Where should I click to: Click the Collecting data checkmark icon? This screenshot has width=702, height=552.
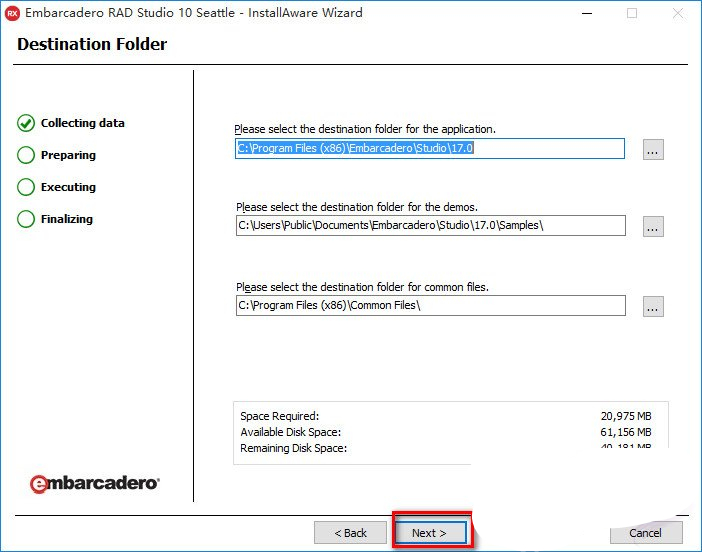26,123
